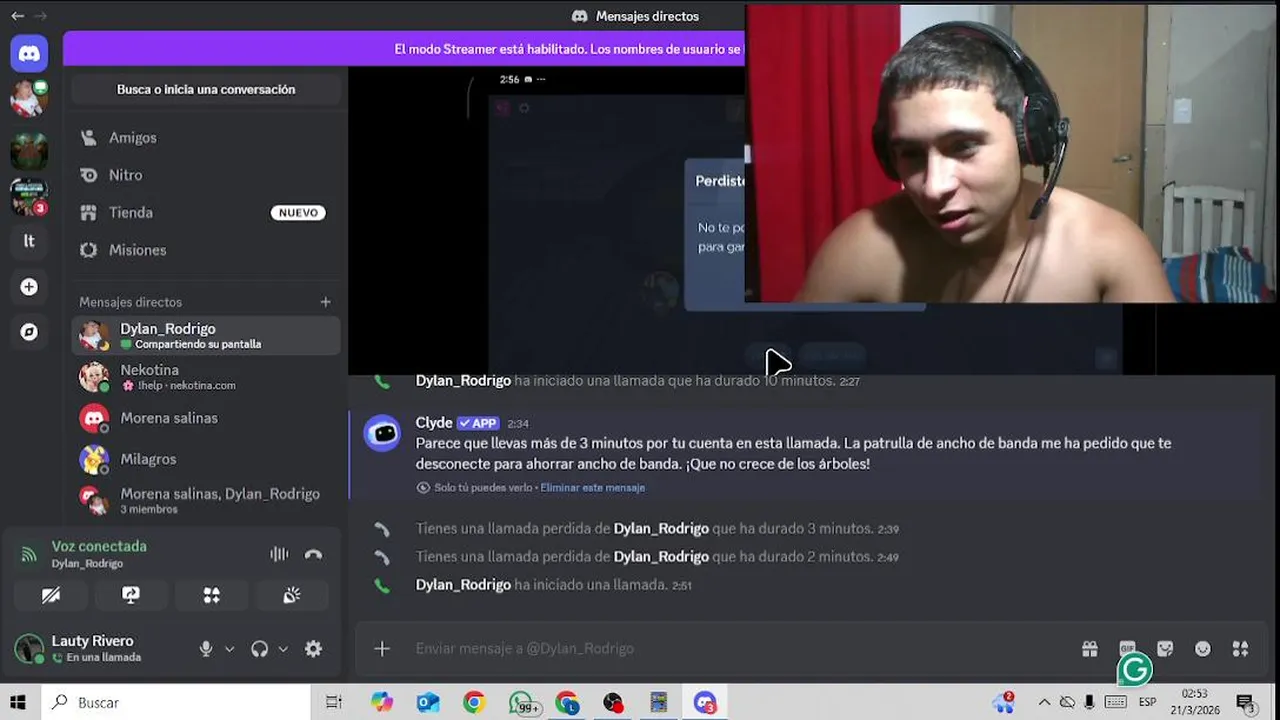Open the sticker picker
Viewport: 1280px width, 720px height.
coord(1165,649)
